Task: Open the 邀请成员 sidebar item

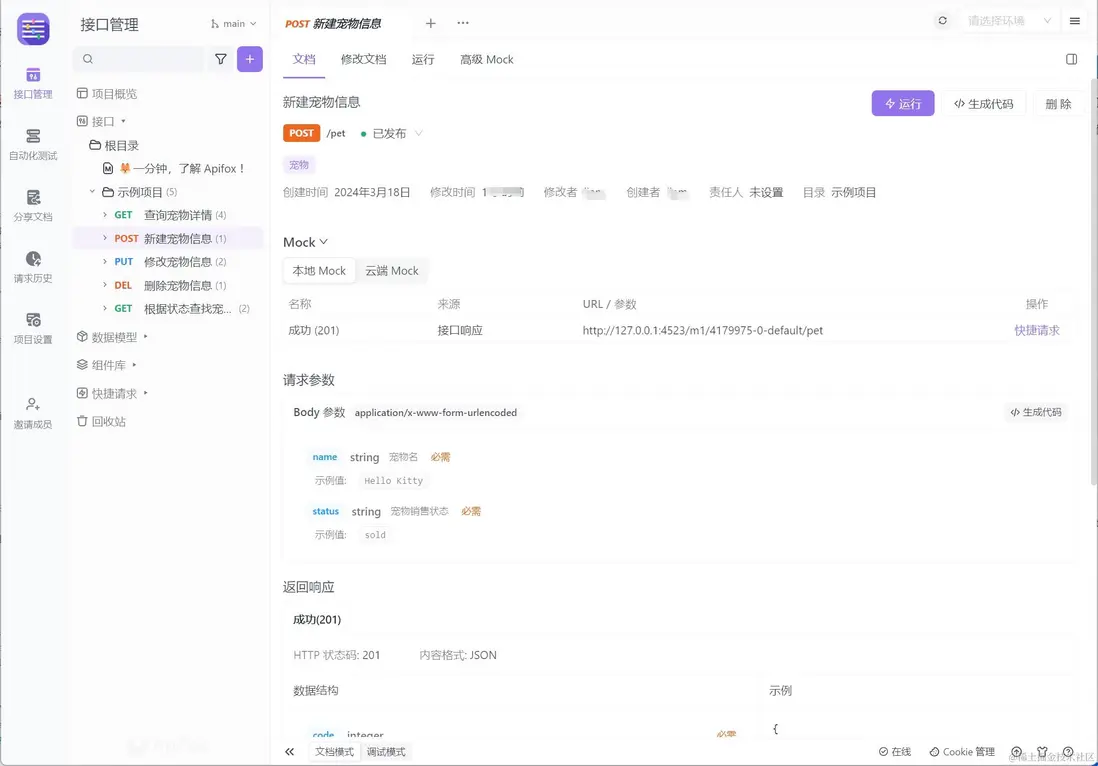Action: click(33, 414)
